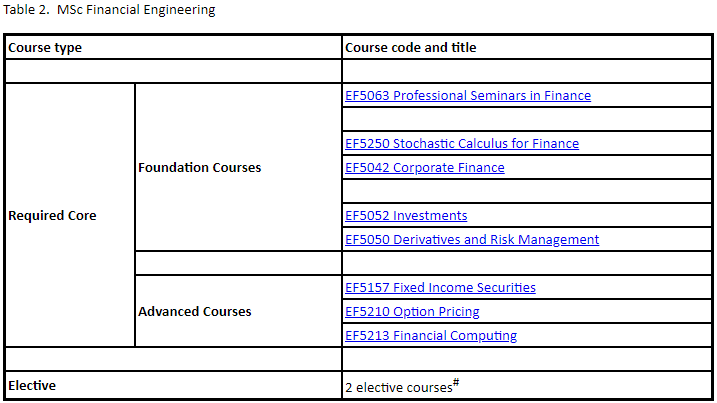This screenshot has height=403, width=717.
Task: Click the Course code and title header
Action: pos(526,48)
